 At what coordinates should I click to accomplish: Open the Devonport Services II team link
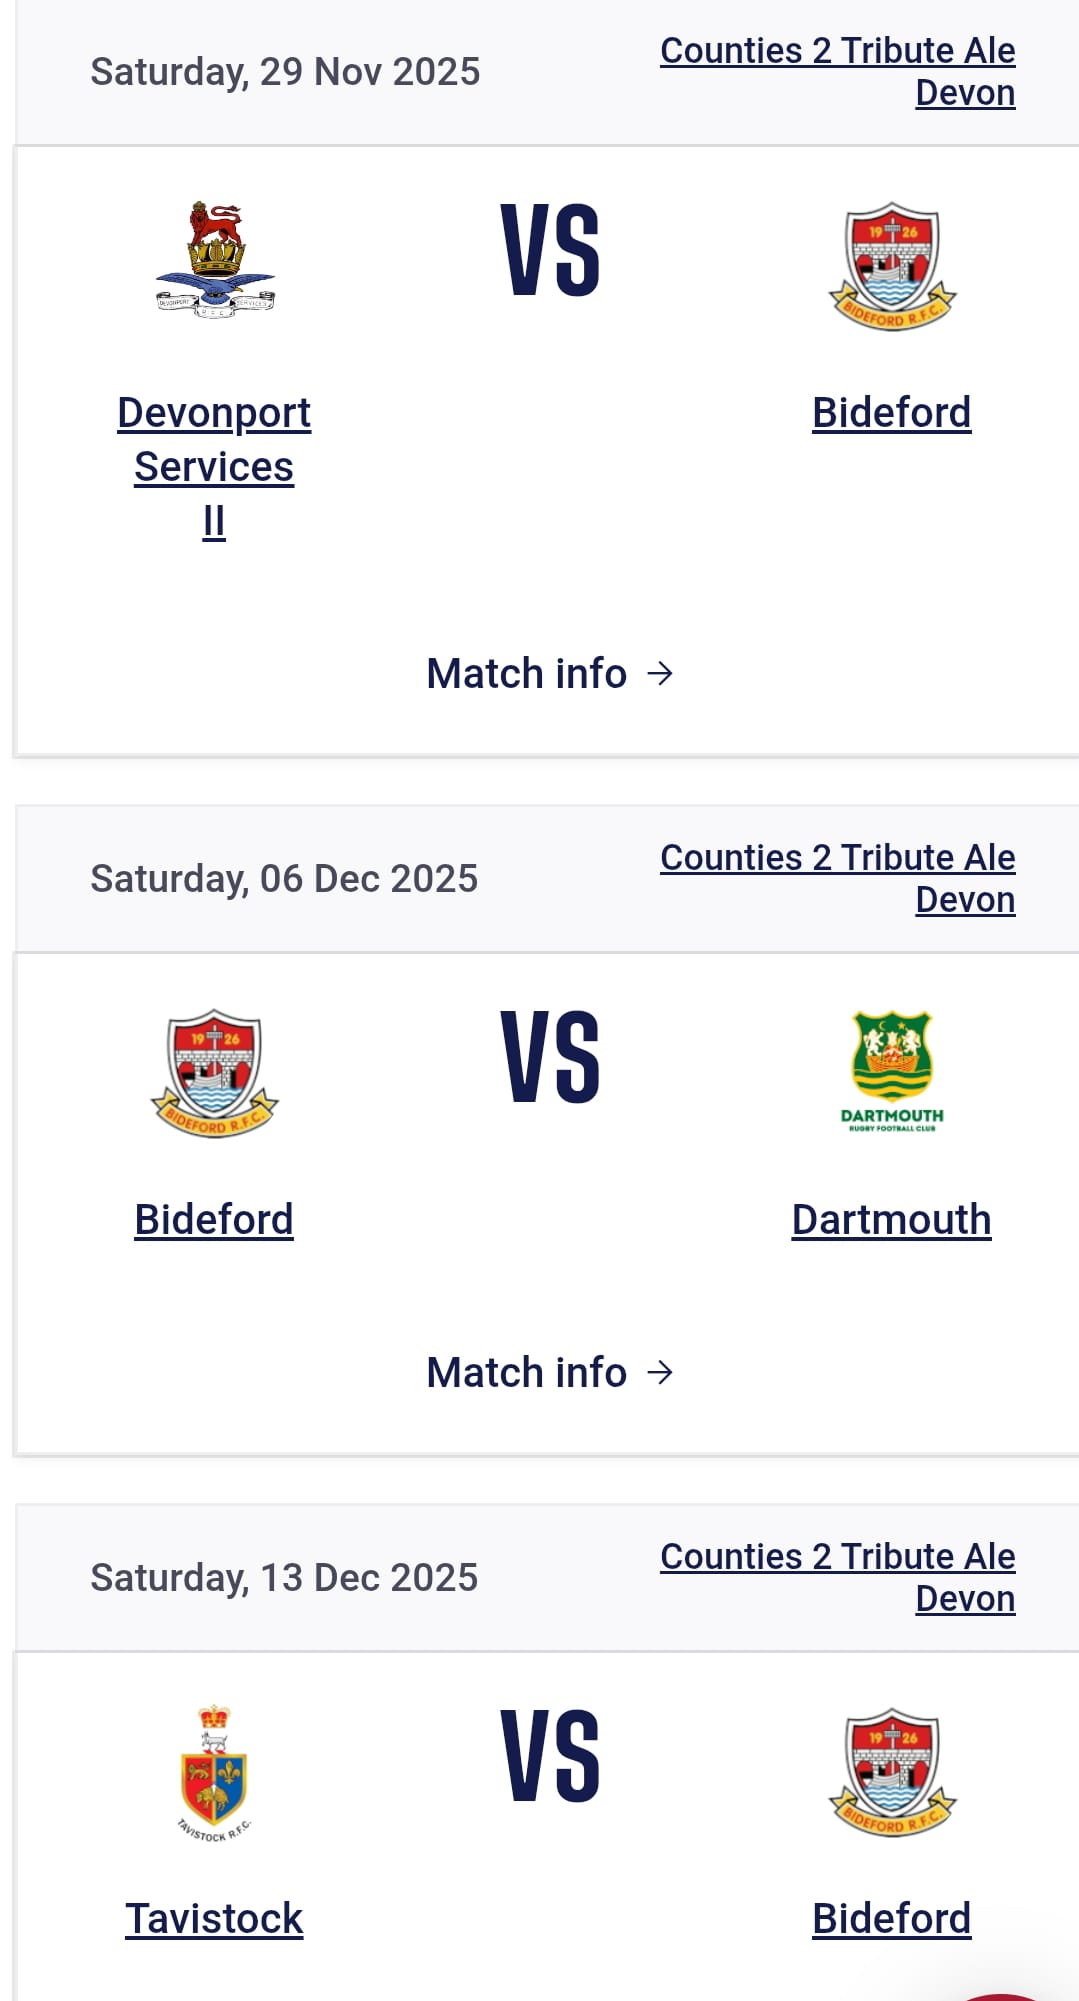click(x=214, y=466)
